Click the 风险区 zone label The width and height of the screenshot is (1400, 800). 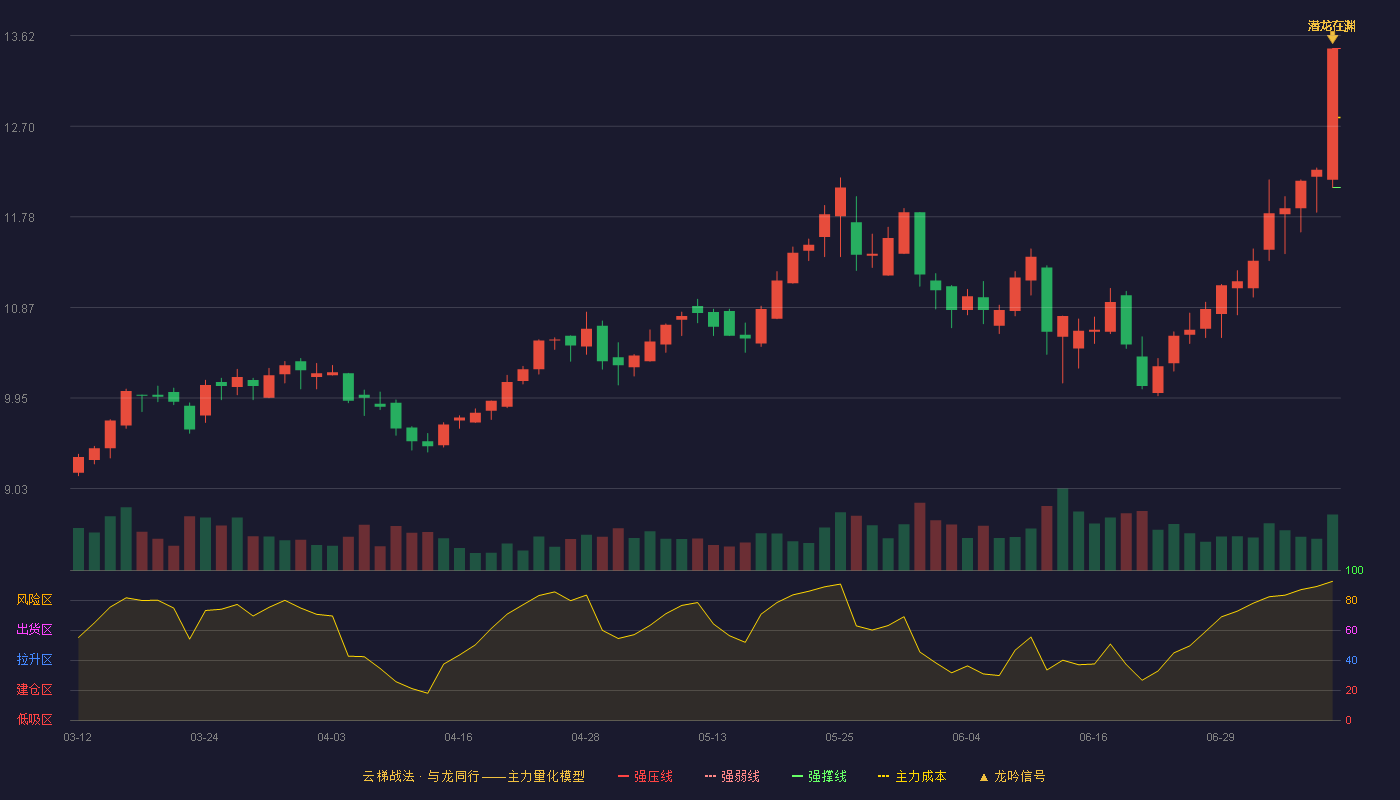click(x=34, y=600)
